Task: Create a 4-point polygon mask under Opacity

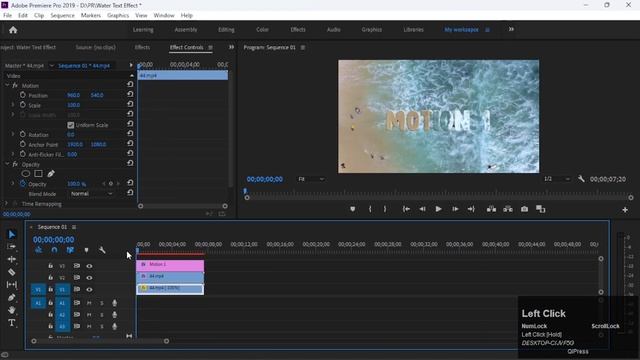Action: [38, 173]
